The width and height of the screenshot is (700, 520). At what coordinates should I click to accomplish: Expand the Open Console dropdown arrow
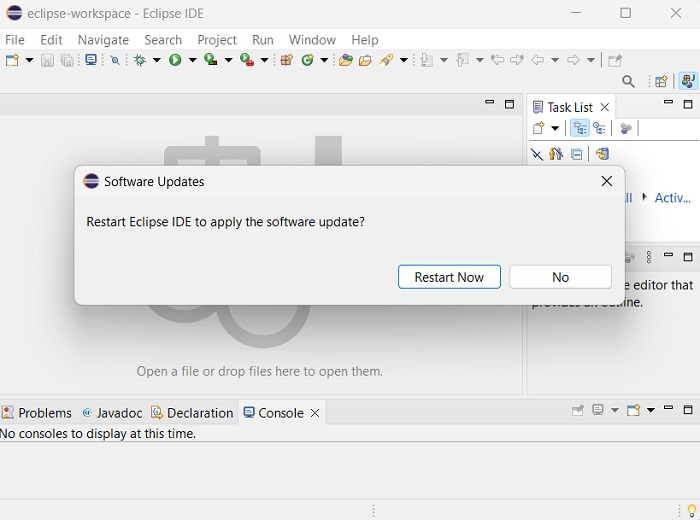click(x=650, y=410)
